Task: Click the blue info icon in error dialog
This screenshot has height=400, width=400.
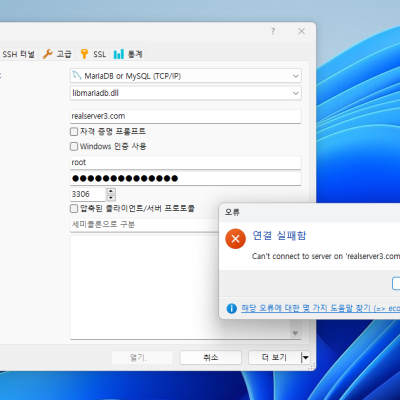Action: 232,308
